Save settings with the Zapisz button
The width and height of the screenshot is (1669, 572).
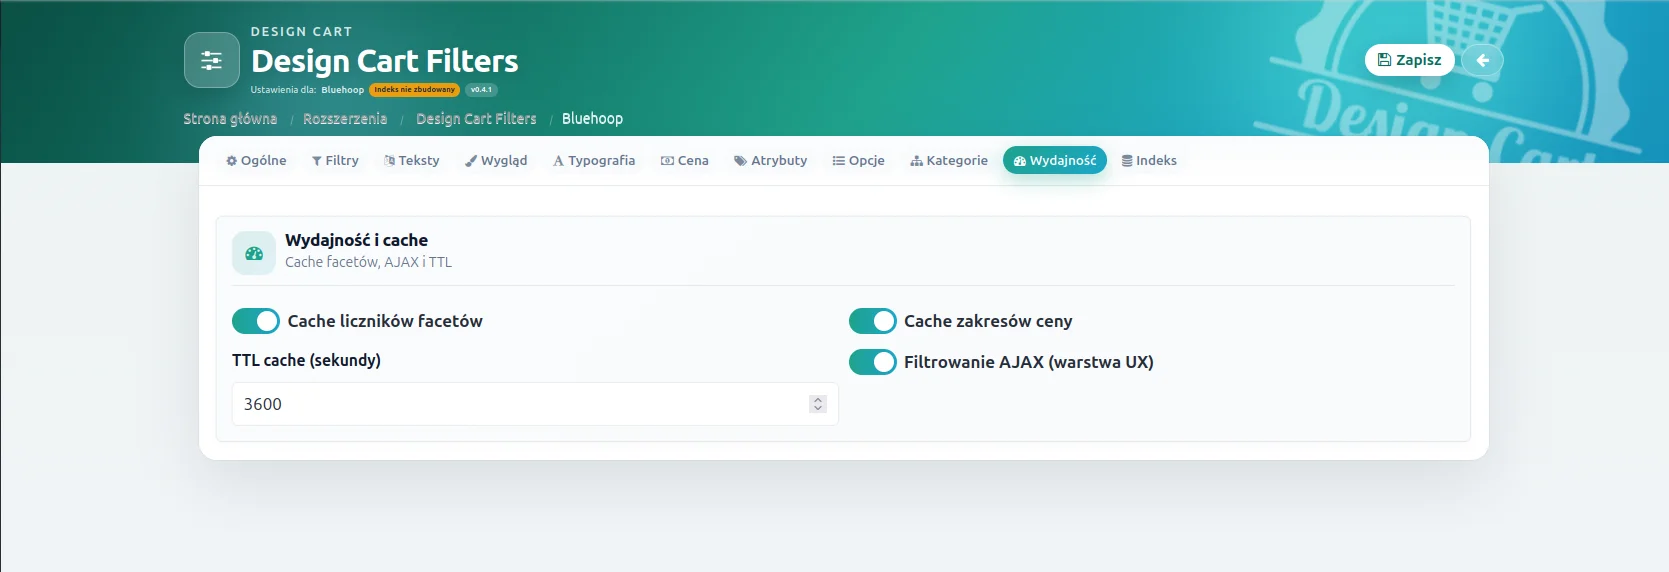1409,60
